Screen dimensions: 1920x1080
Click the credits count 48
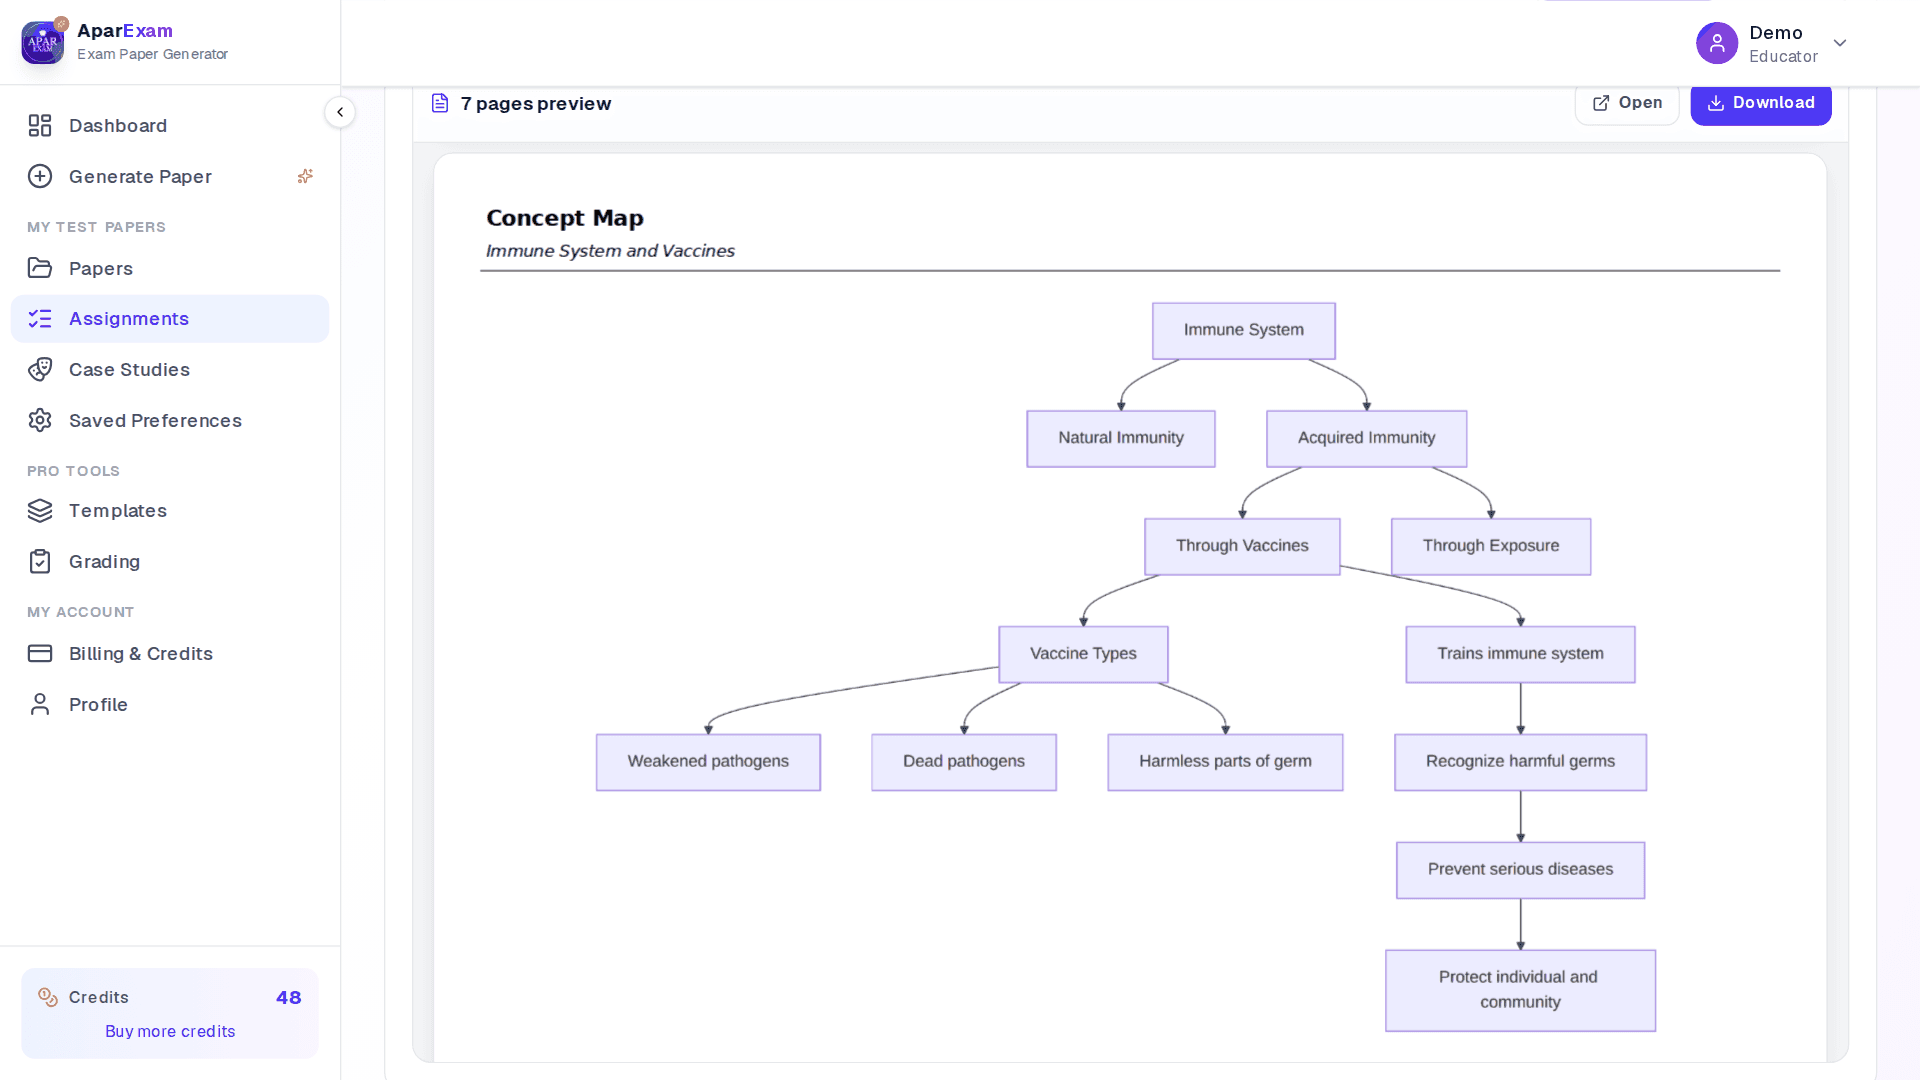tap(289, 998)
